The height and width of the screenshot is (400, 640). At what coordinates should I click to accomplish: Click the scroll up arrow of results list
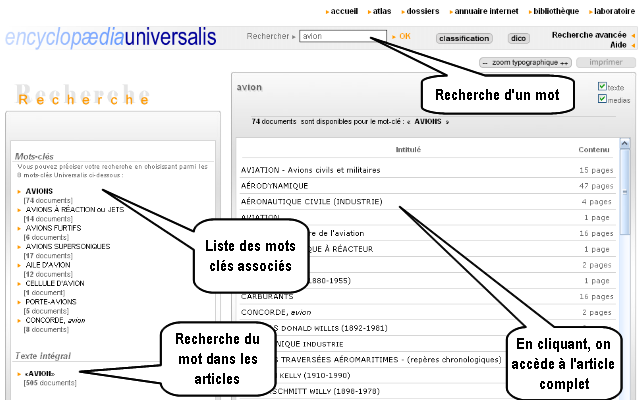(x=625, y=143)
